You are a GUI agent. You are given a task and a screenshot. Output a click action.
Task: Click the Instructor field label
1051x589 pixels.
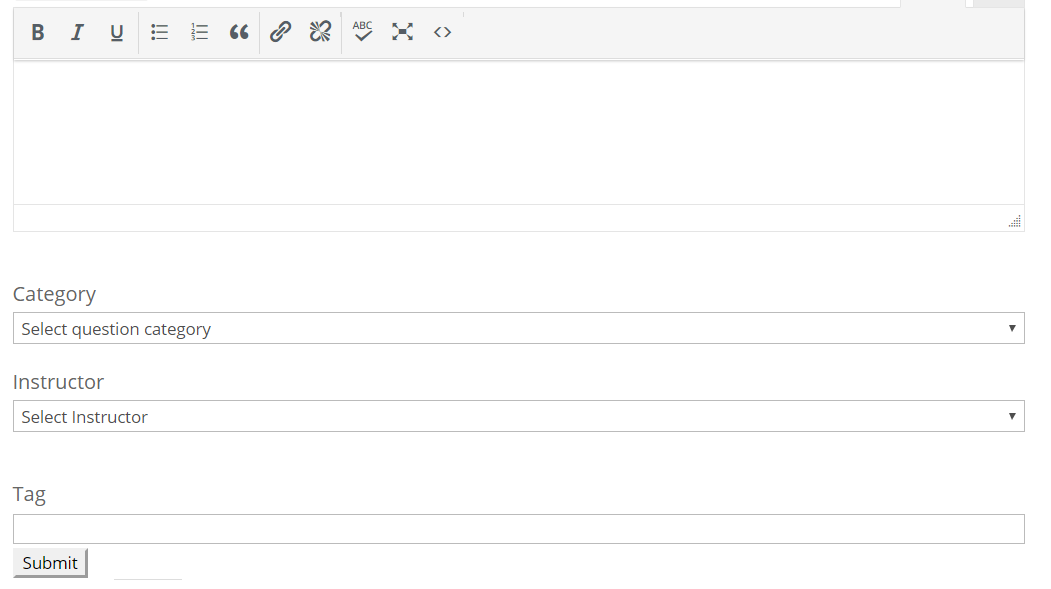pyautogui.click(x=58, y=382)
